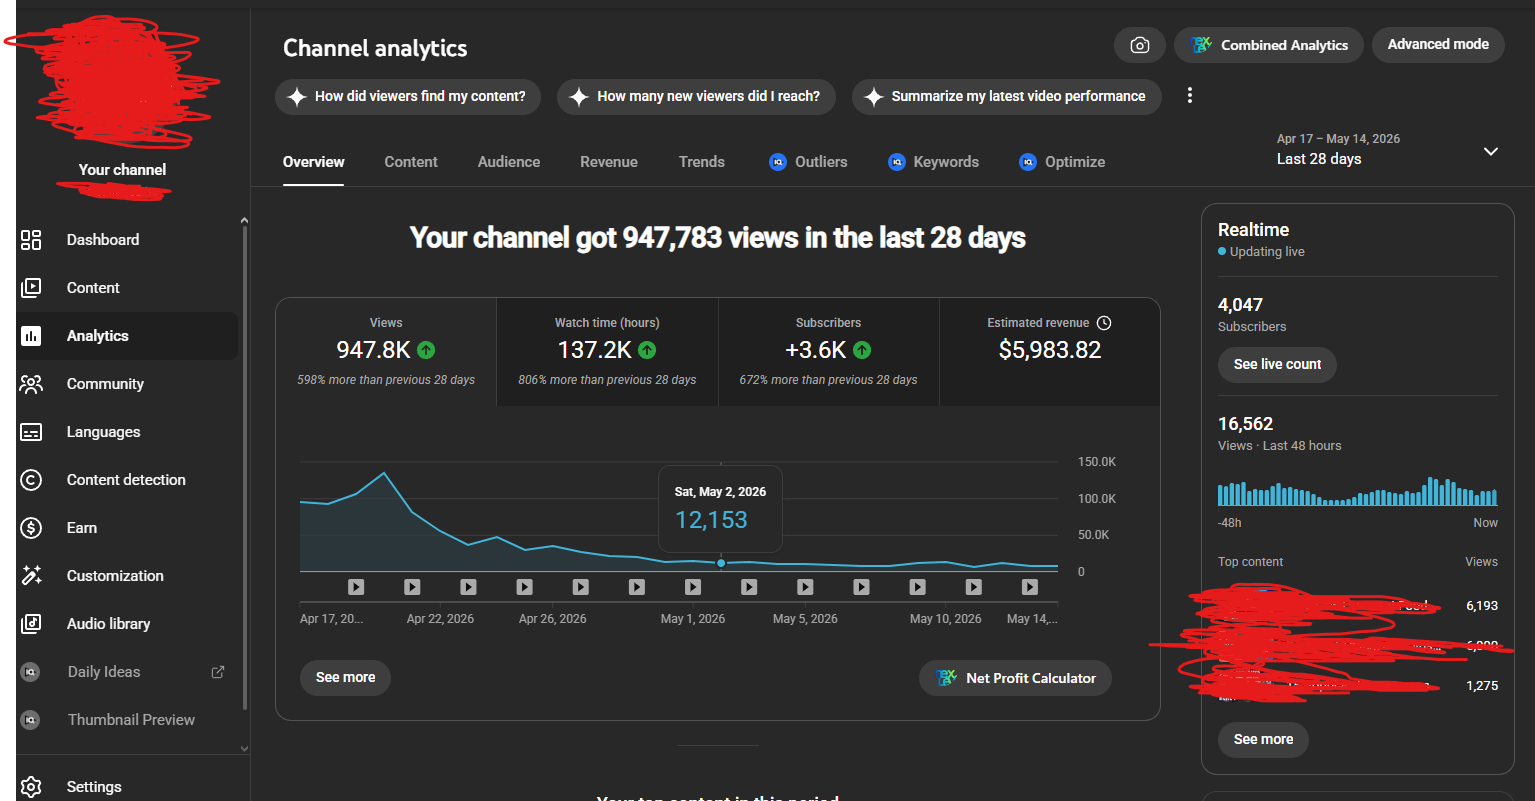This screenshot has height=801, width=1535.
Task: Open the Optimize tab
Action: 1062,162
